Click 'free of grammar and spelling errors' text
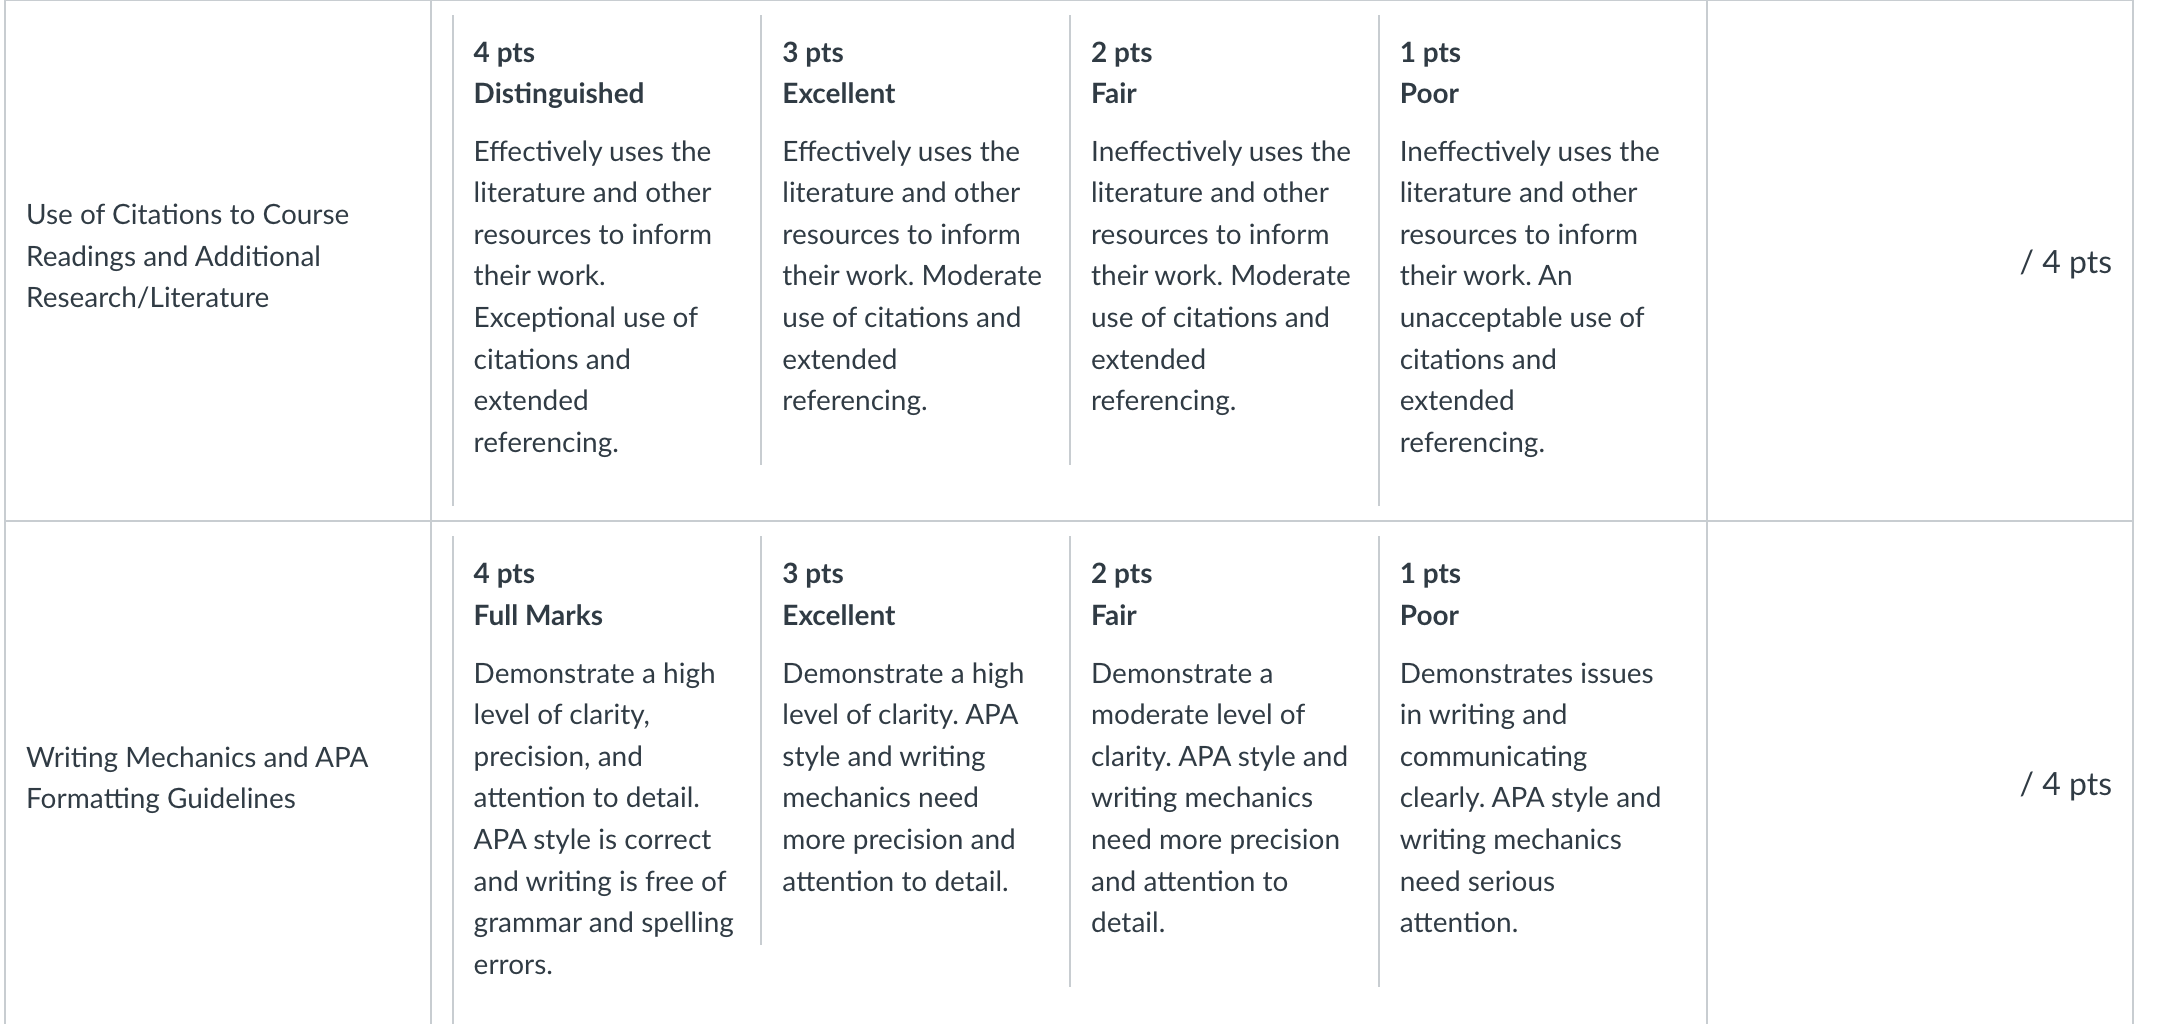The image size is (2180, 1024). pos(603,923)
